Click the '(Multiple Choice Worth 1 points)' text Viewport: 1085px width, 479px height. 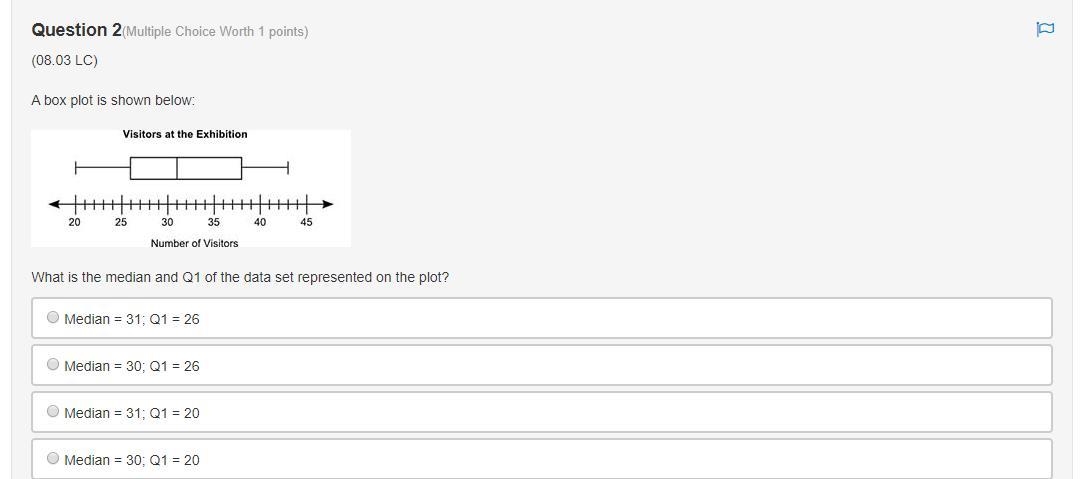[x=215, y=32]
